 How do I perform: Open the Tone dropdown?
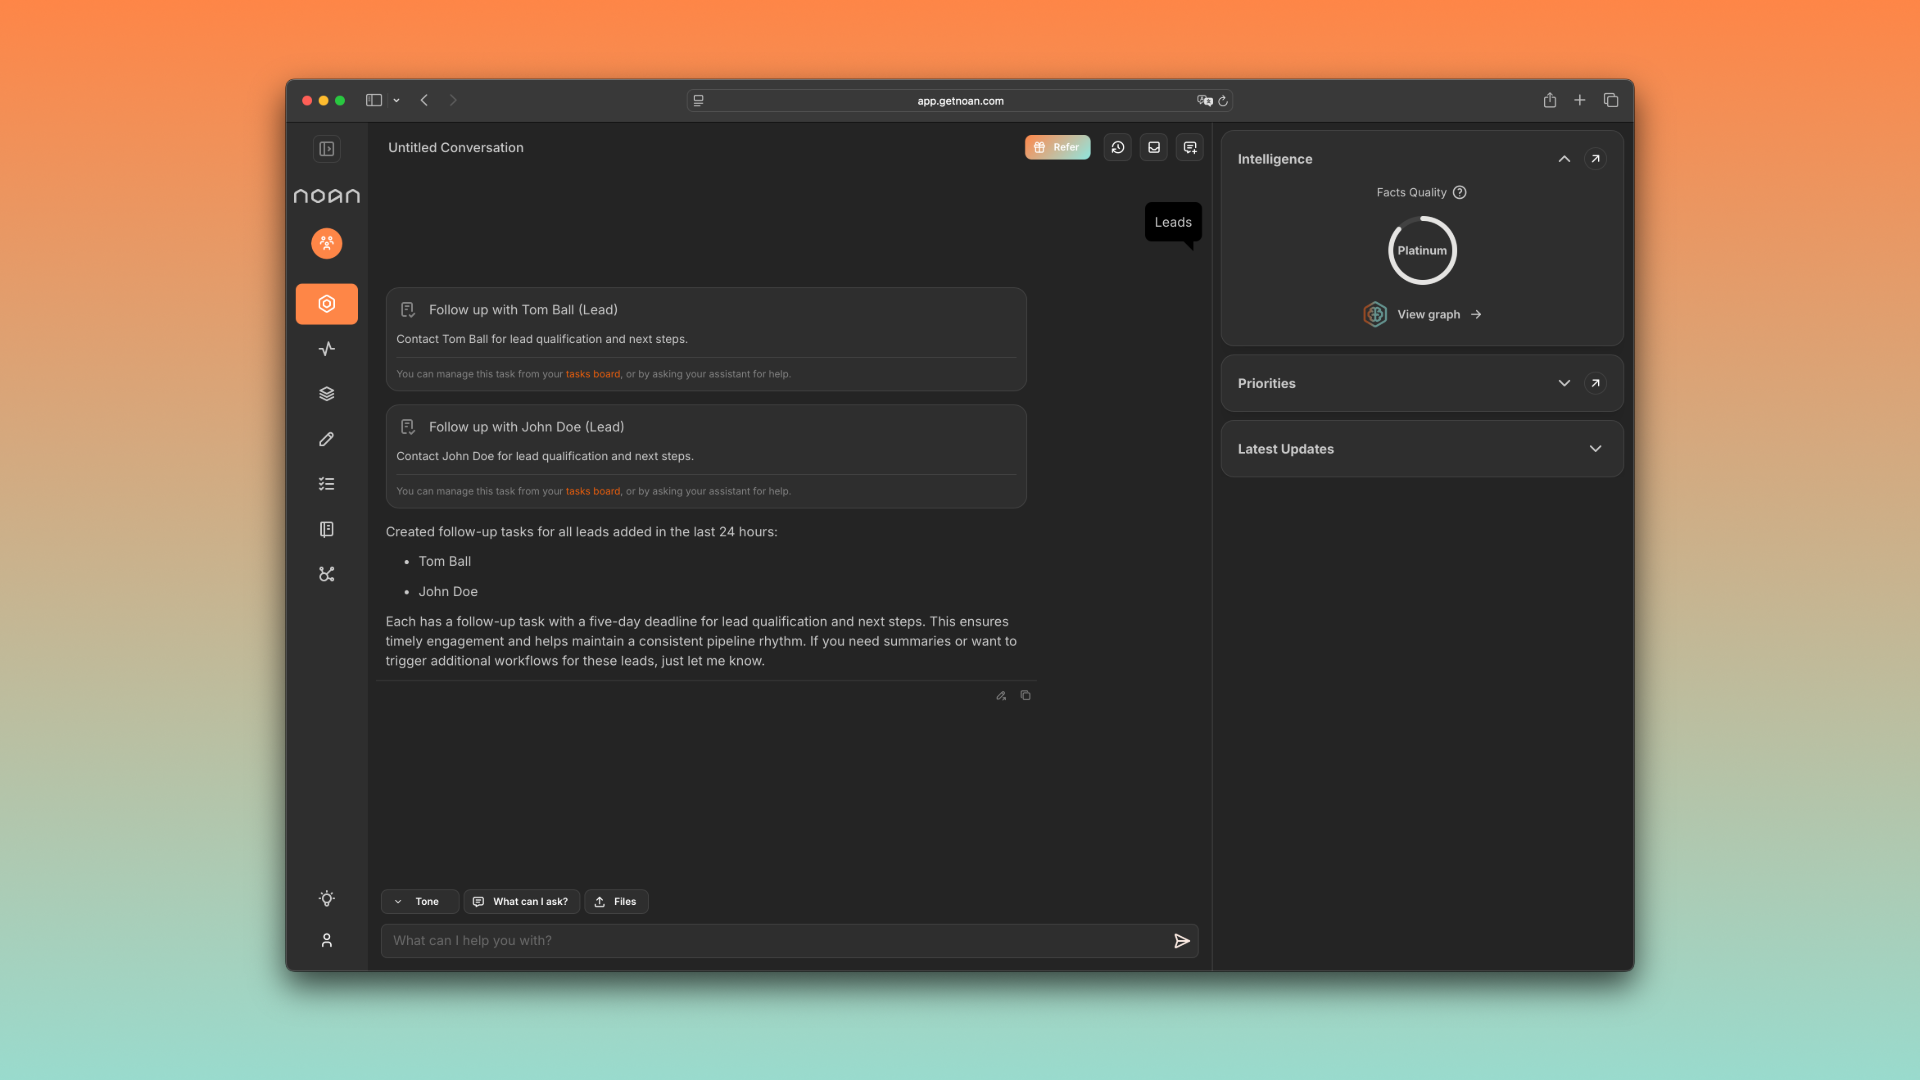tap(419, 901)
